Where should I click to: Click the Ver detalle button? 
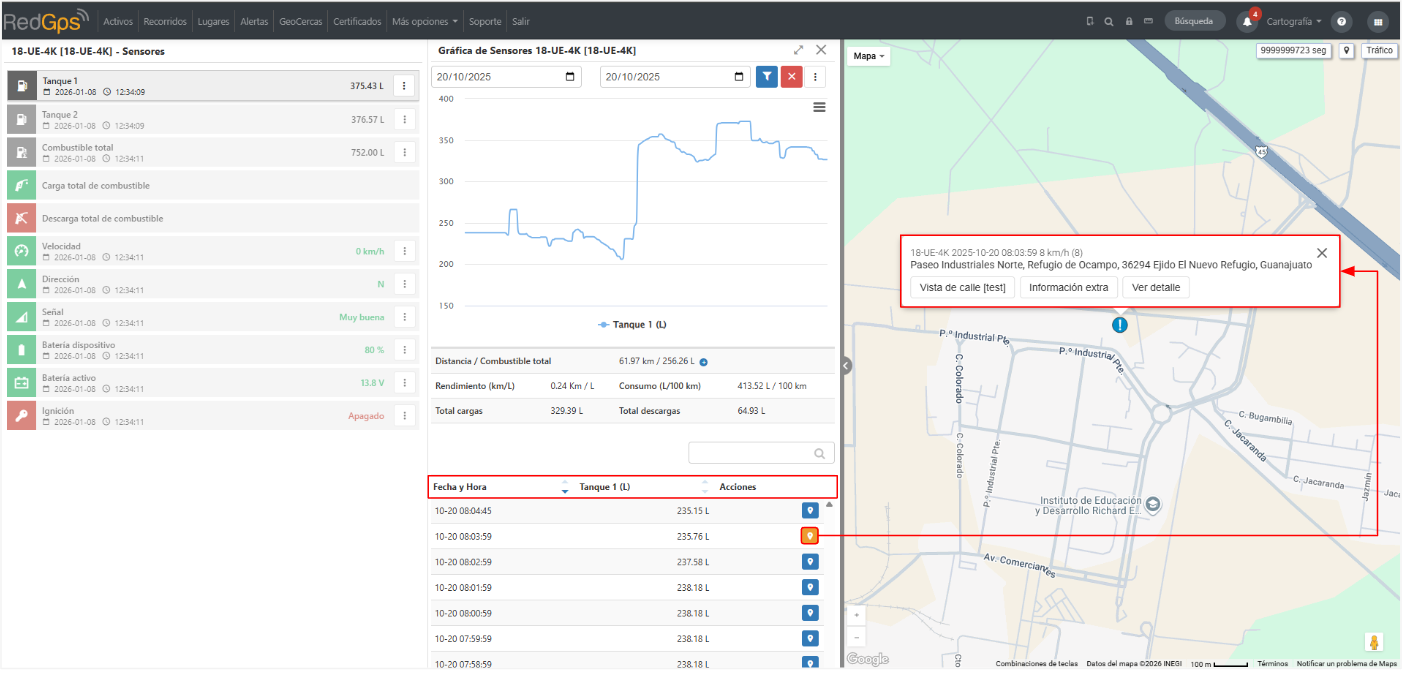(x=1156, y=288)
